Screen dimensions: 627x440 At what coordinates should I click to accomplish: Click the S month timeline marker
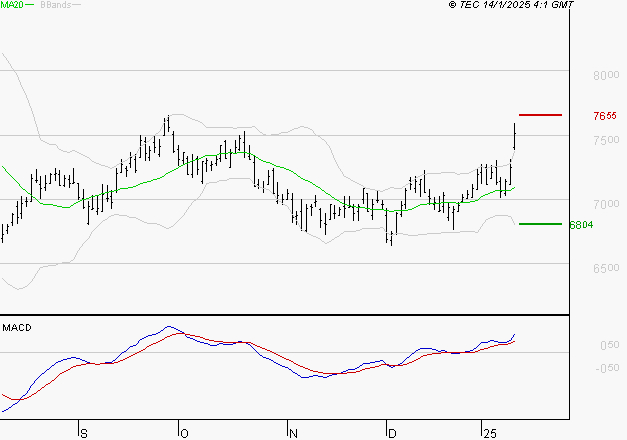[x=84, y=434]
